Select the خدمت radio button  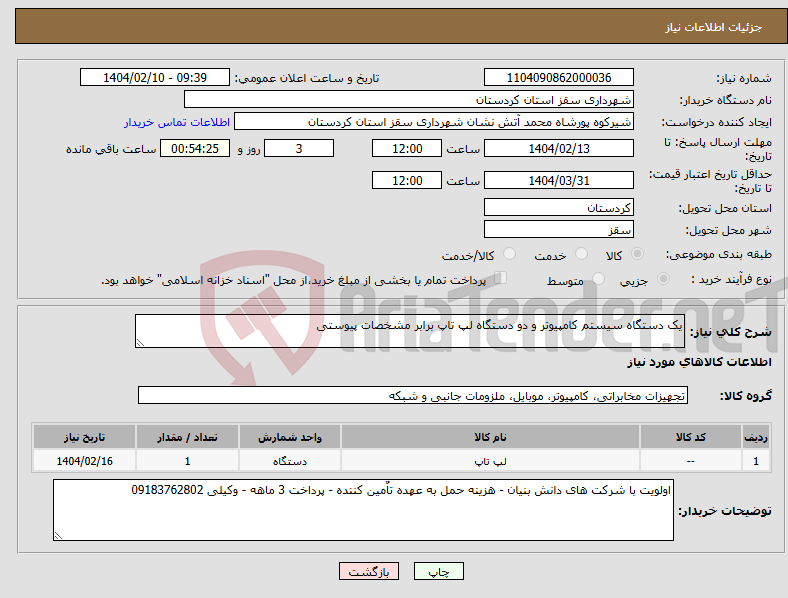581,254
